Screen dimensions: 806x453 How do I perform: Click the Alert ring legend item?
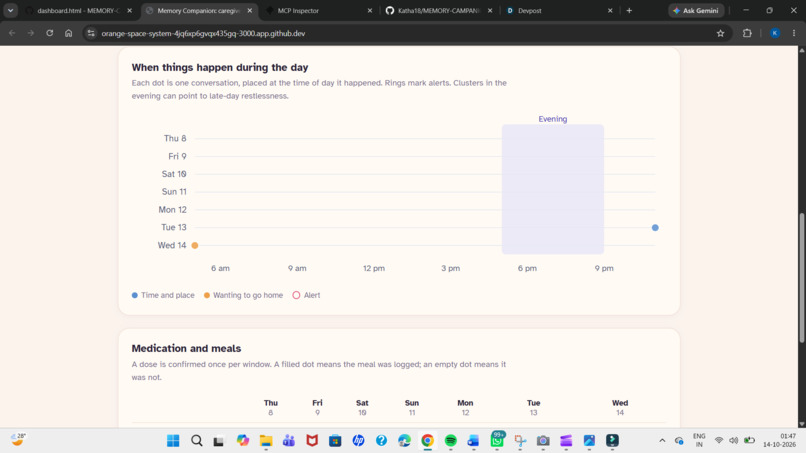pos(306,295)
